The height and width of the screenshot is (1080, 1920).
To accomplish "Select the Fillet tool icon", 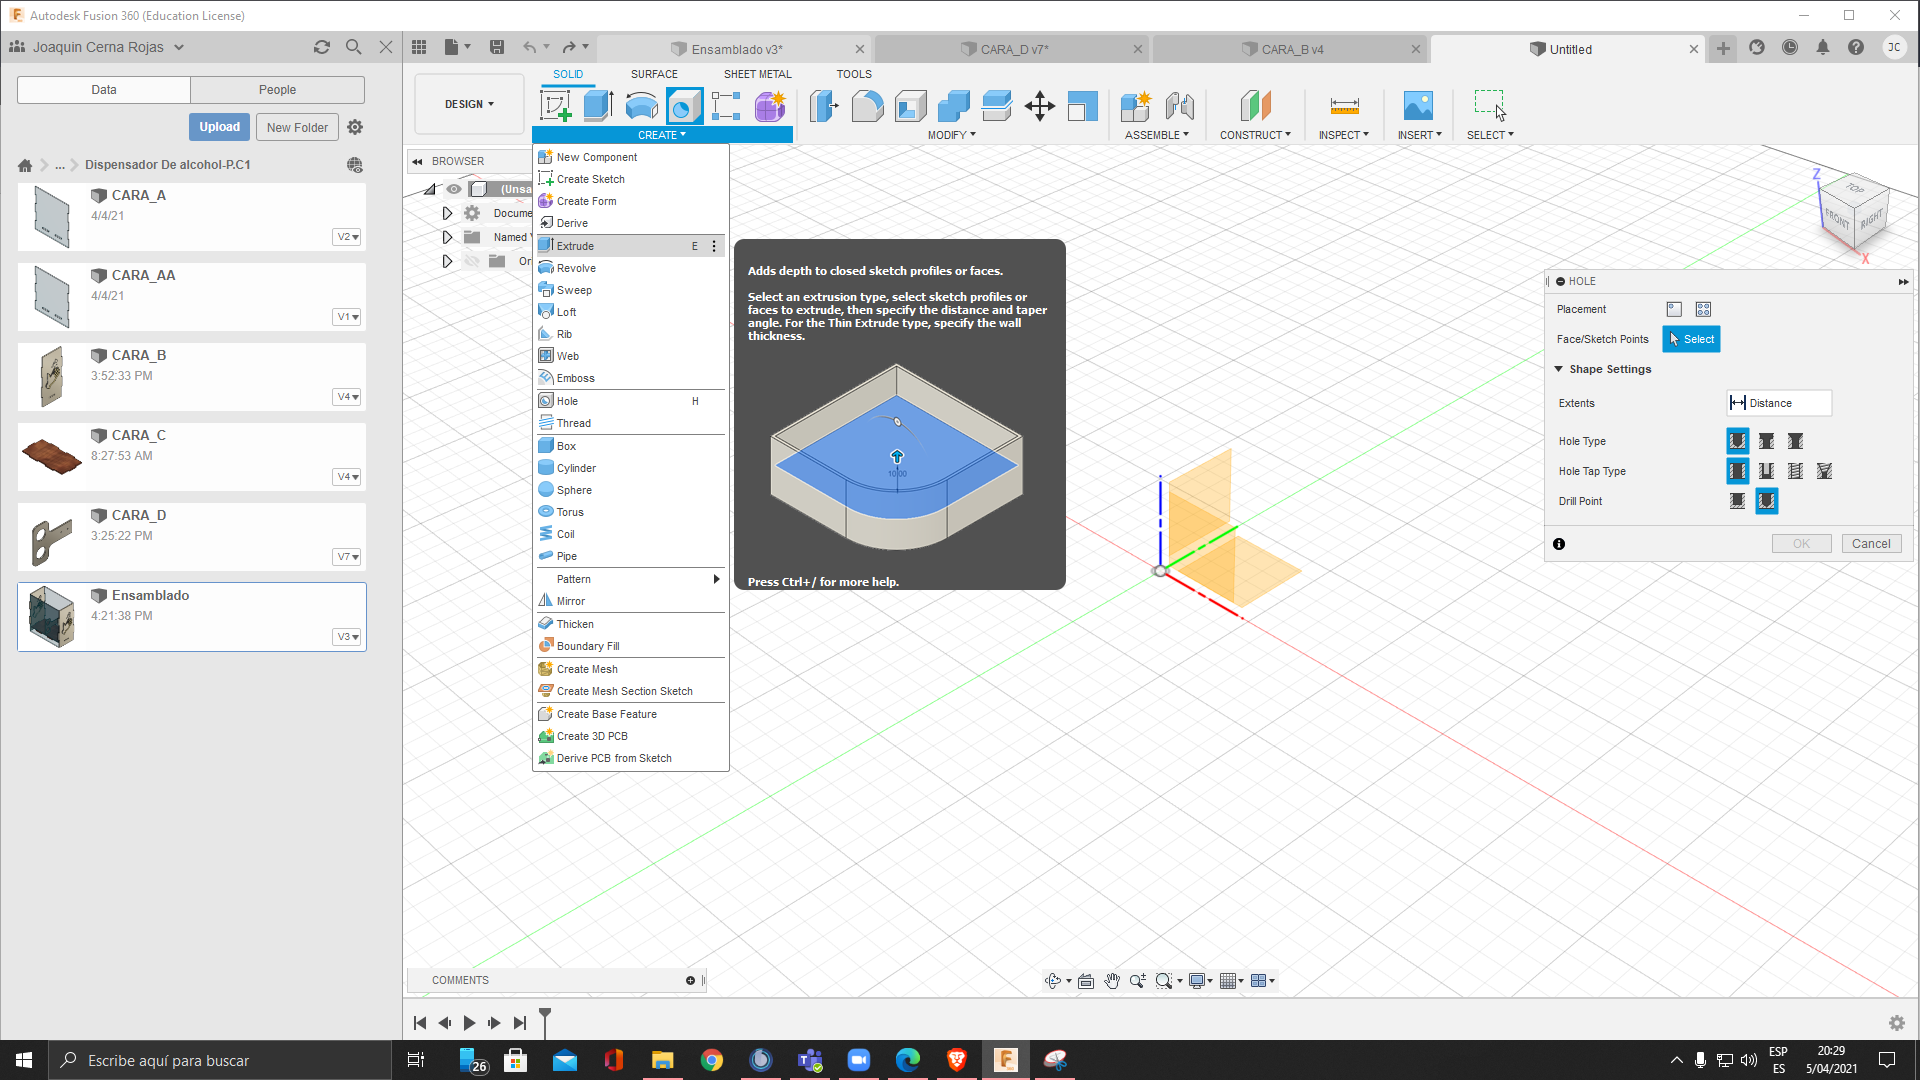I will pyautogui.click(x=867, y=105).
